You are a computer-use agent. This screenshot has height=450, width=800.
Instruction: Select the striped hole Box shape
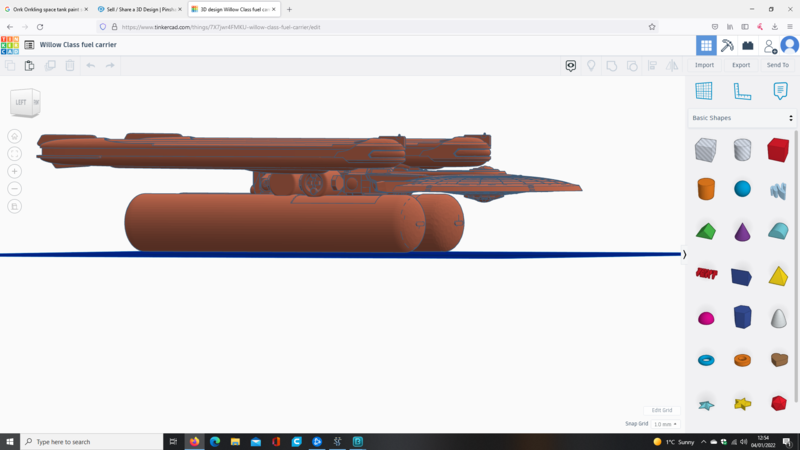pos(706,150)
